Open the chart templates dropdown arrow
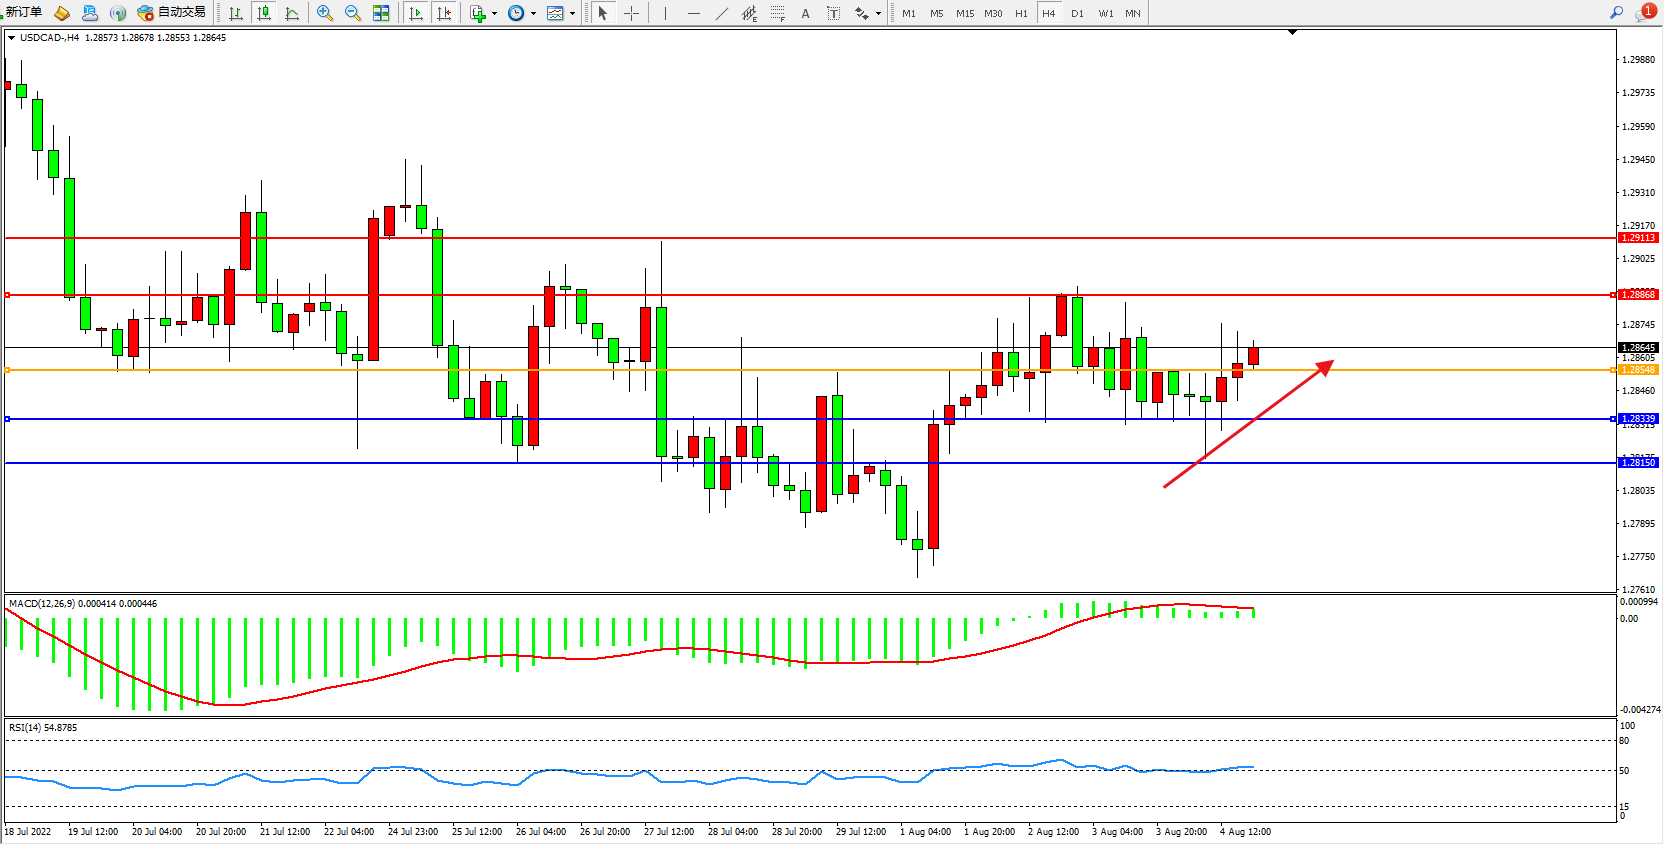Viewport: 1664px width, 845px height. tap(572, 14)
